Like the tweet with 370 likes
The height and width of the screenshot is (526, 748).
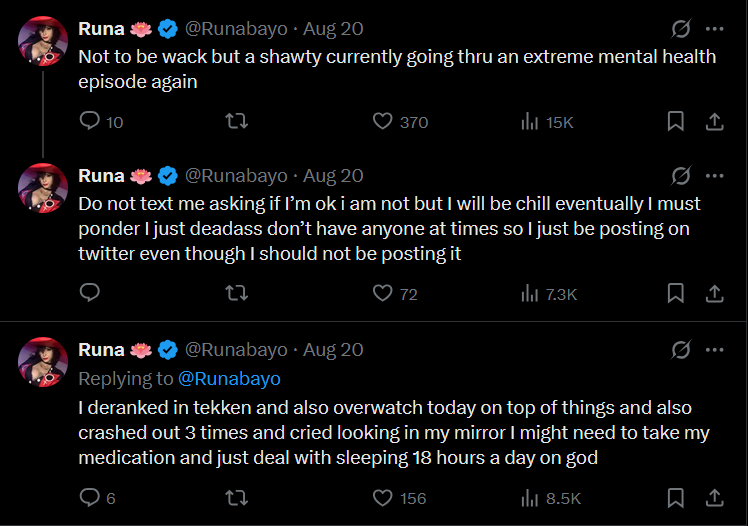pyautogui.click(x=382, y=122)
